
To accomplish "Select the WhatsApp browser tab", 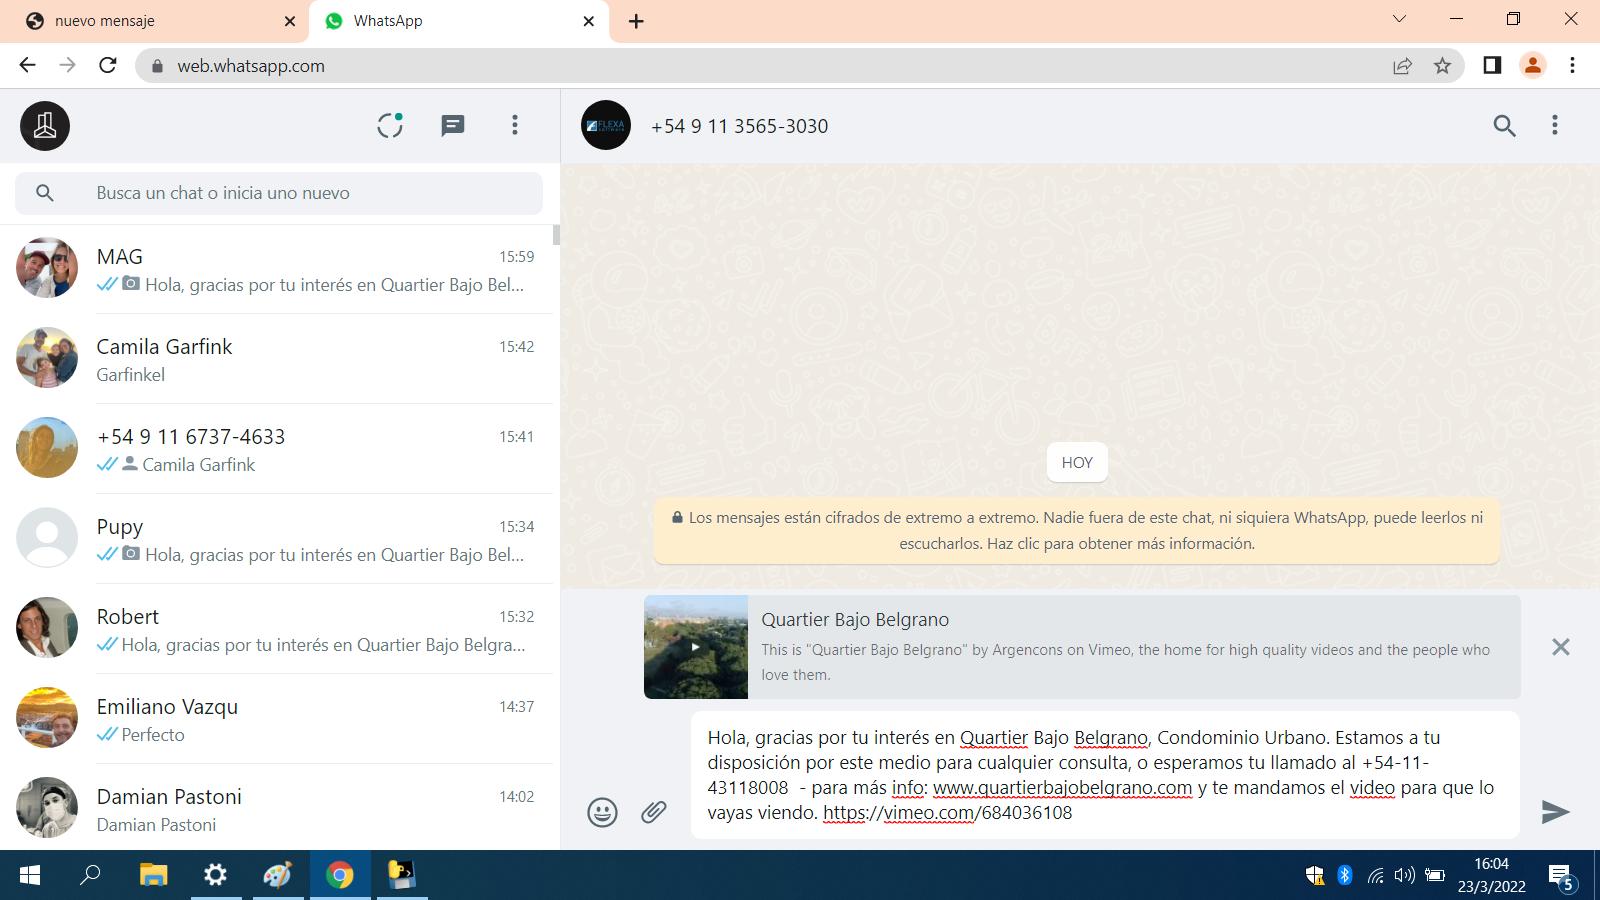I will pos(458,21).
